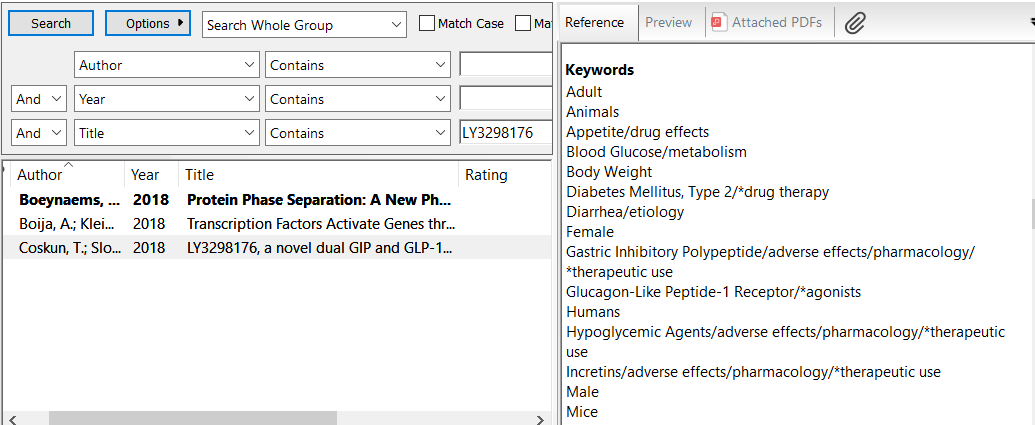The image size is (1035, 425).
Task: Sort references by the Year column header
Action: click(x=146, y=175)
